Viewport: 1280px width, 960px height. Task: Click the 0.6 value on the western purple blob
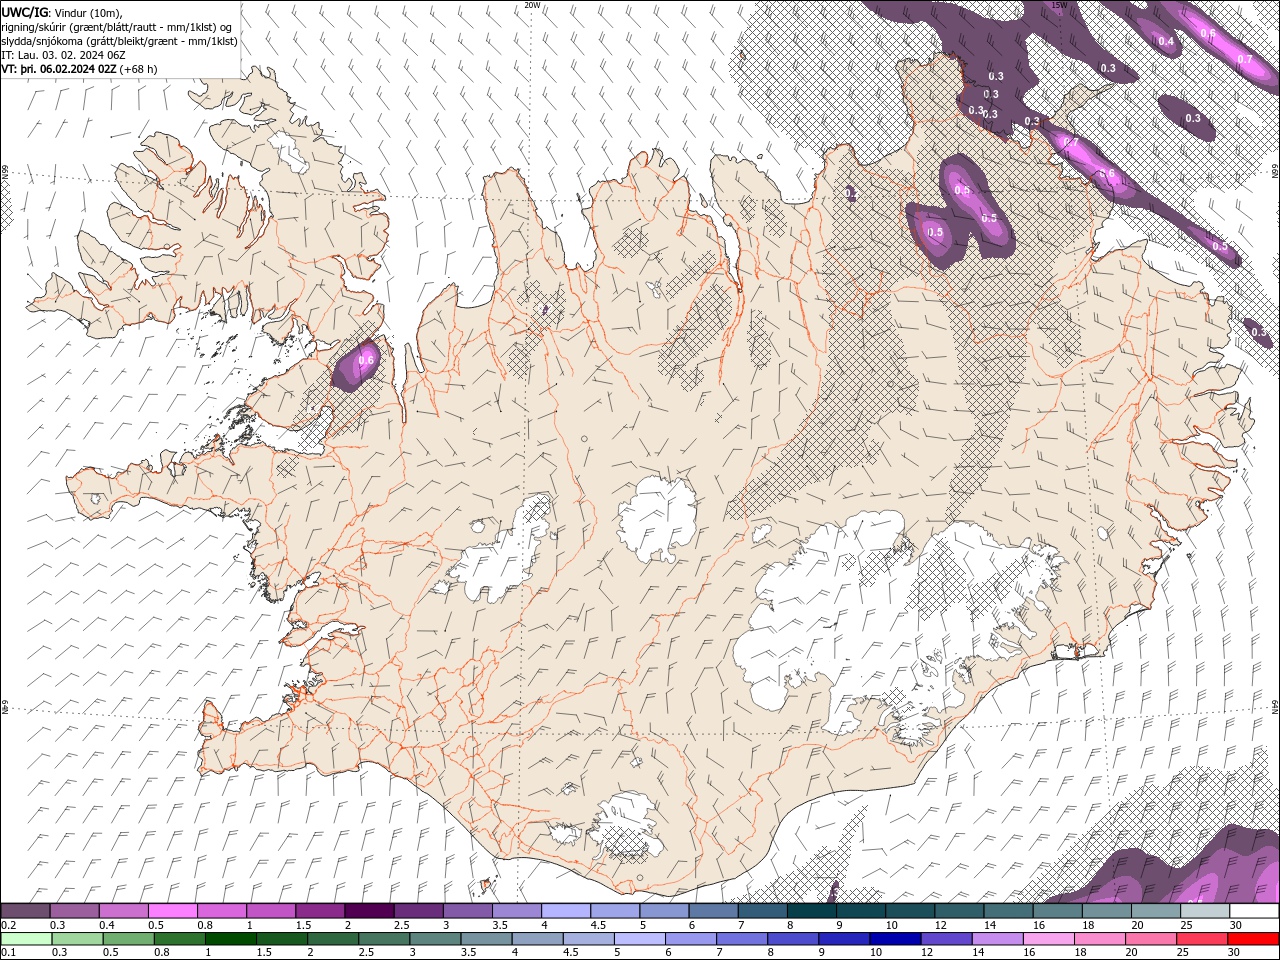(365, 360)
